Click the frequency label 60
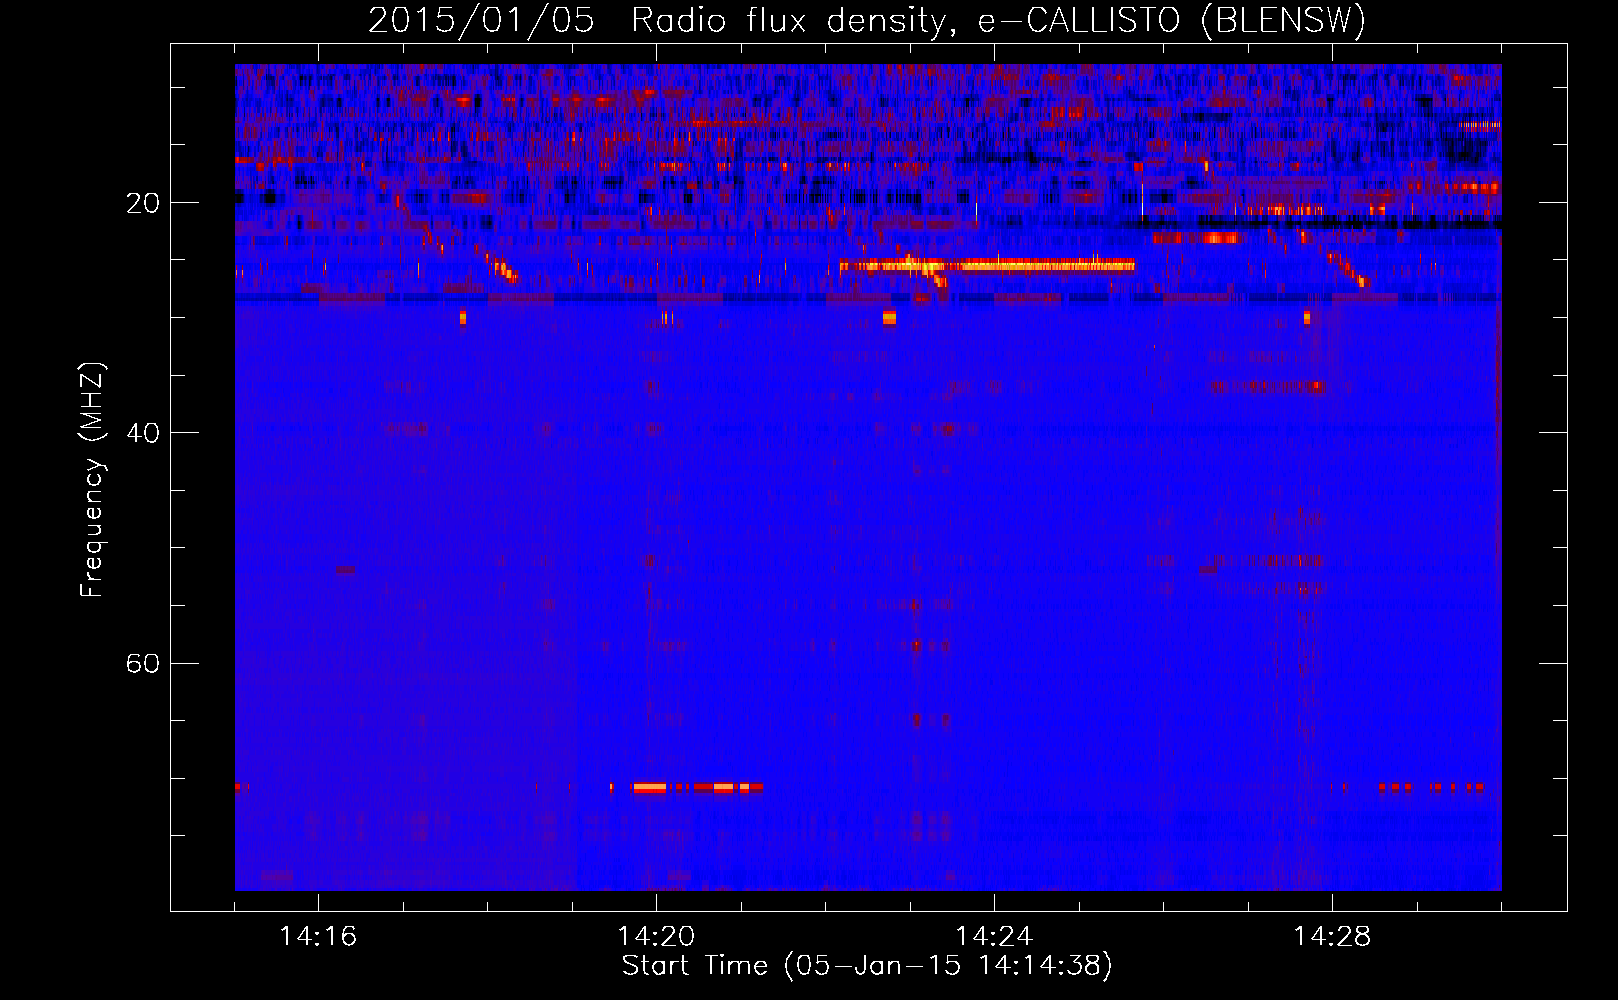This screenshot has width=1618, height=1000. (x=143, y=663)
